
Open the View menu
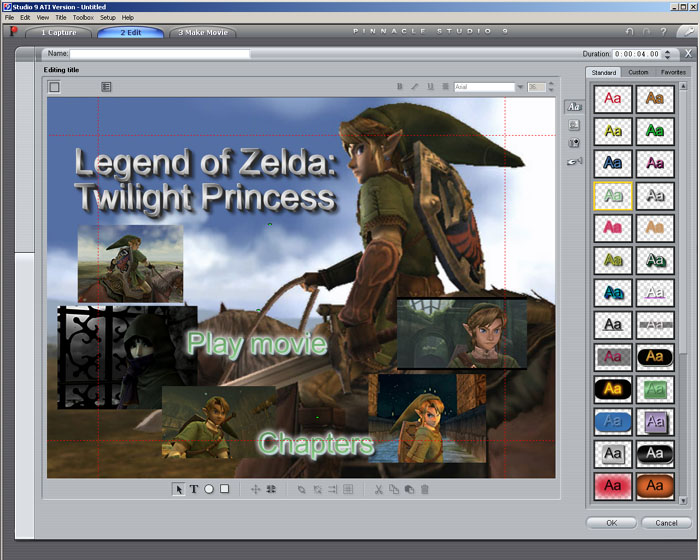(42, 17)
